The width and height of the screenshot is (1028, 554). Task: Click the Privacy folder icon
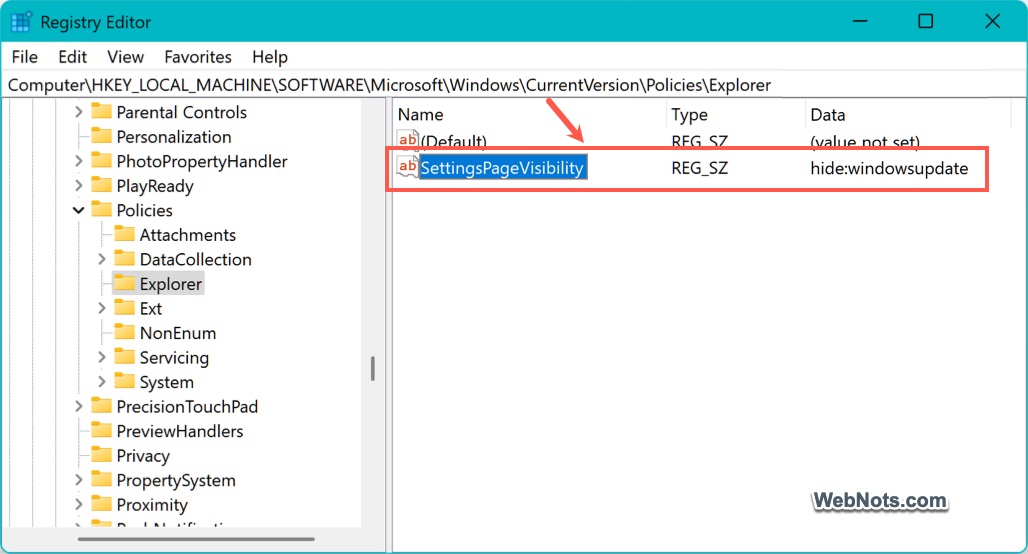[101, 454]
